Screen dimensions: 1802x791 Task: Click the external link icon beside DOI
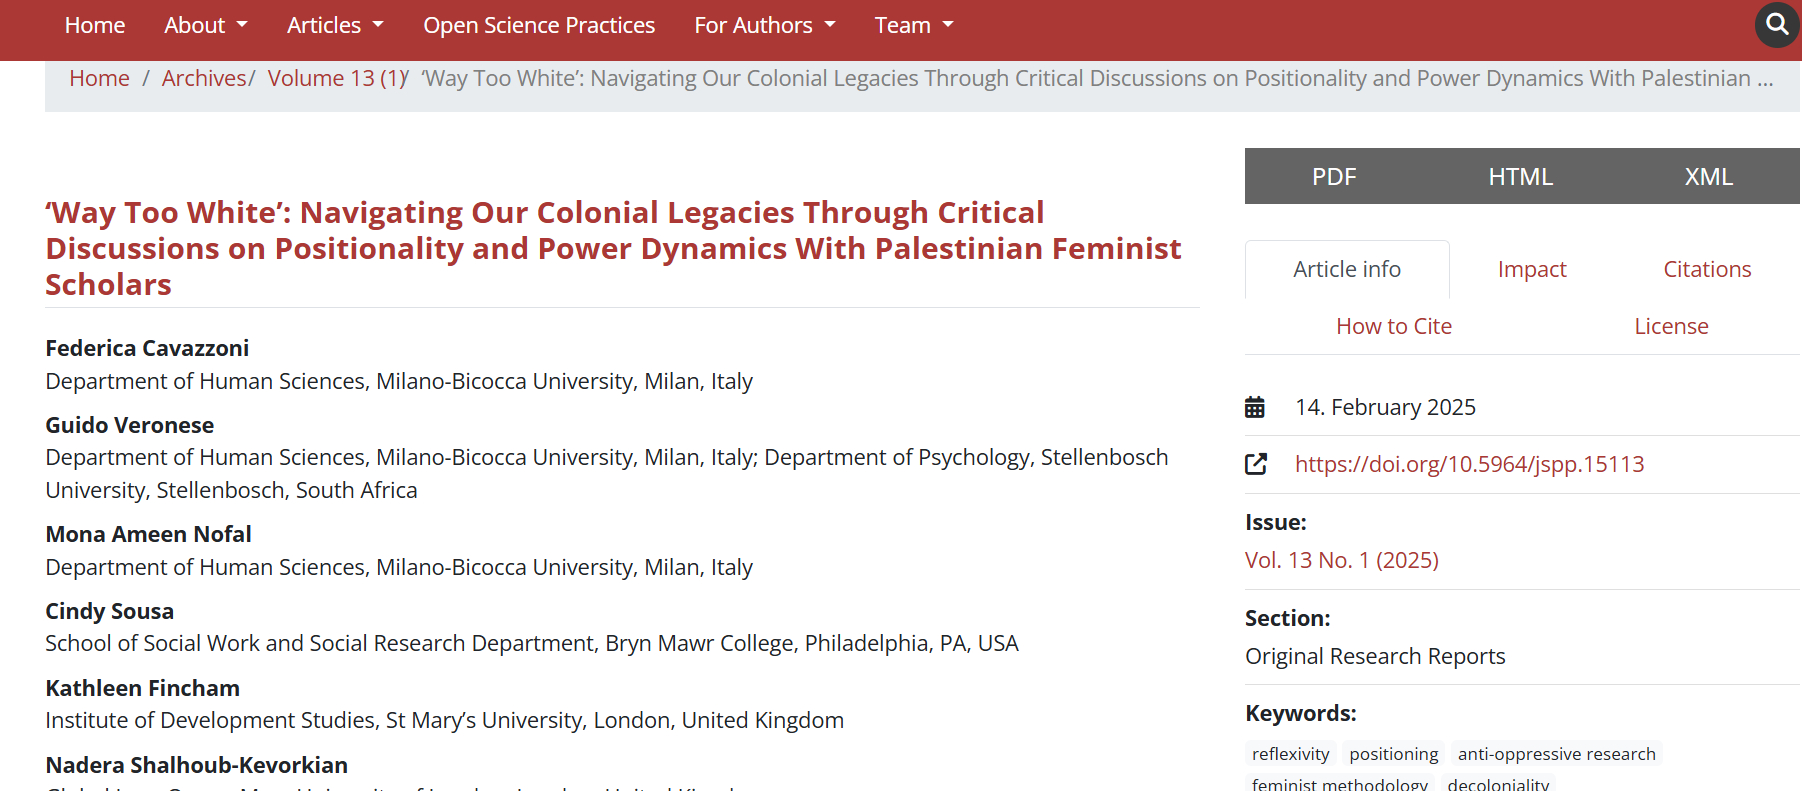click(x=1256, y=464)
